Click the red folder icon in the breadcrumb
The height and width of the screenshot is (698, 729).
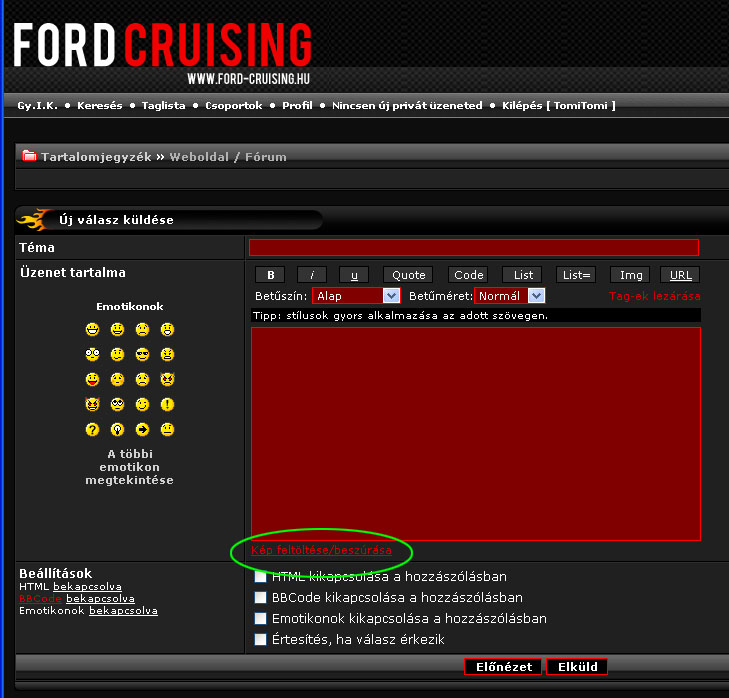pyautogui.click(x=29, y=156)
